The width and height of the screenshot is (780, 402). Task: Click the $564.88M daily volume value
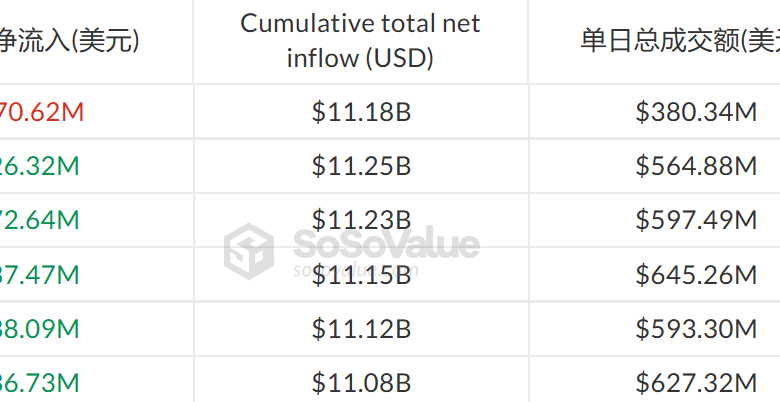(696, 165)
